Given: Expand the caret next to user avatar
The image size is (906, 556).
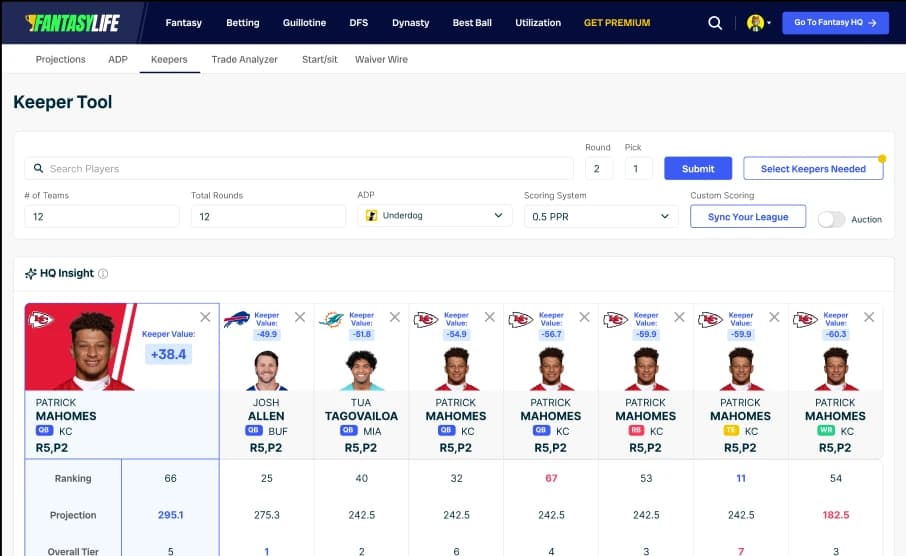Looking at the screenshot, I should pos(769,23).
